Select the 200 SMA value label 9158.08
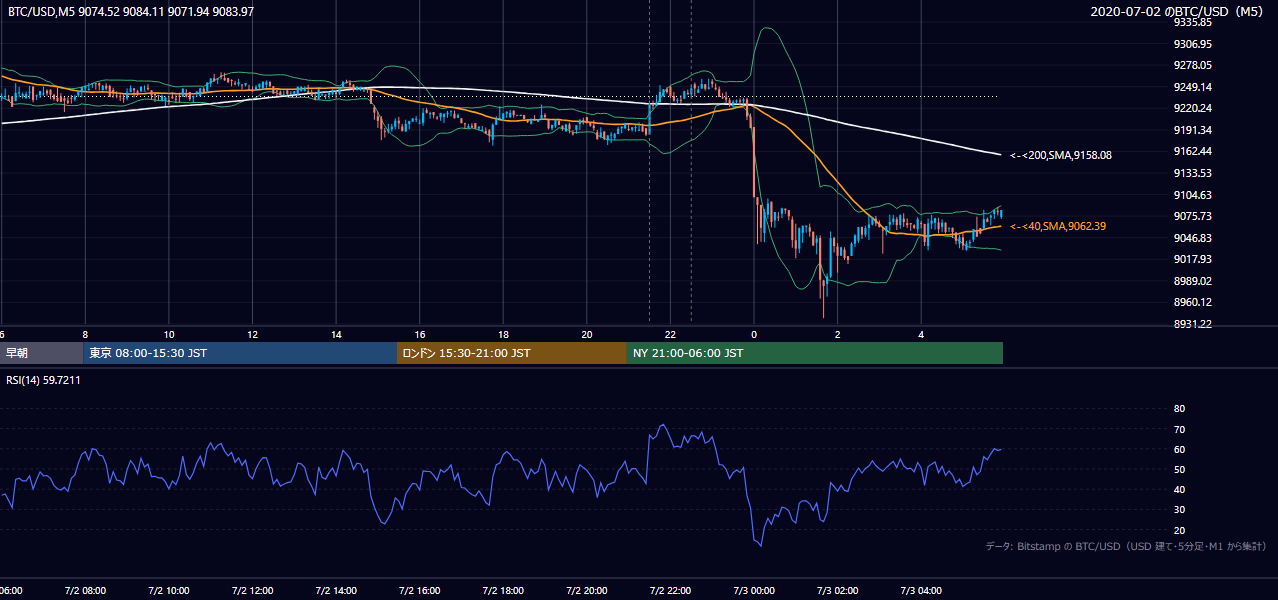 (1061, 155)
